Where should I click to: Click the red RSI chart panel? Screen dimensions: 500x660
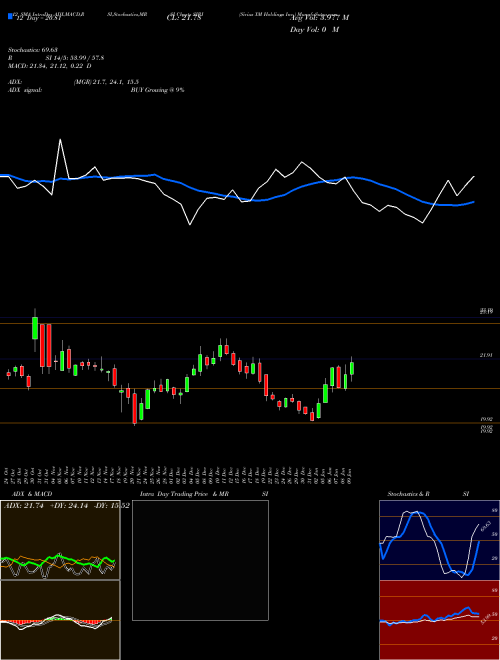click(x=439, y=620)
